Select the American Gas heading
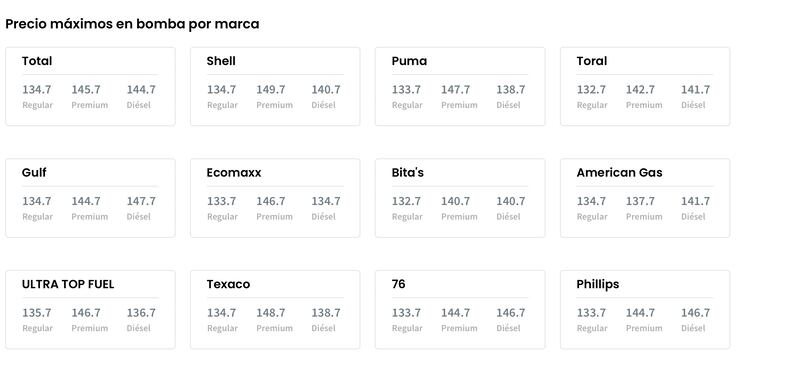Image resolution: width=800 pixels, height=381 pixels. click(x=619, y=173)
